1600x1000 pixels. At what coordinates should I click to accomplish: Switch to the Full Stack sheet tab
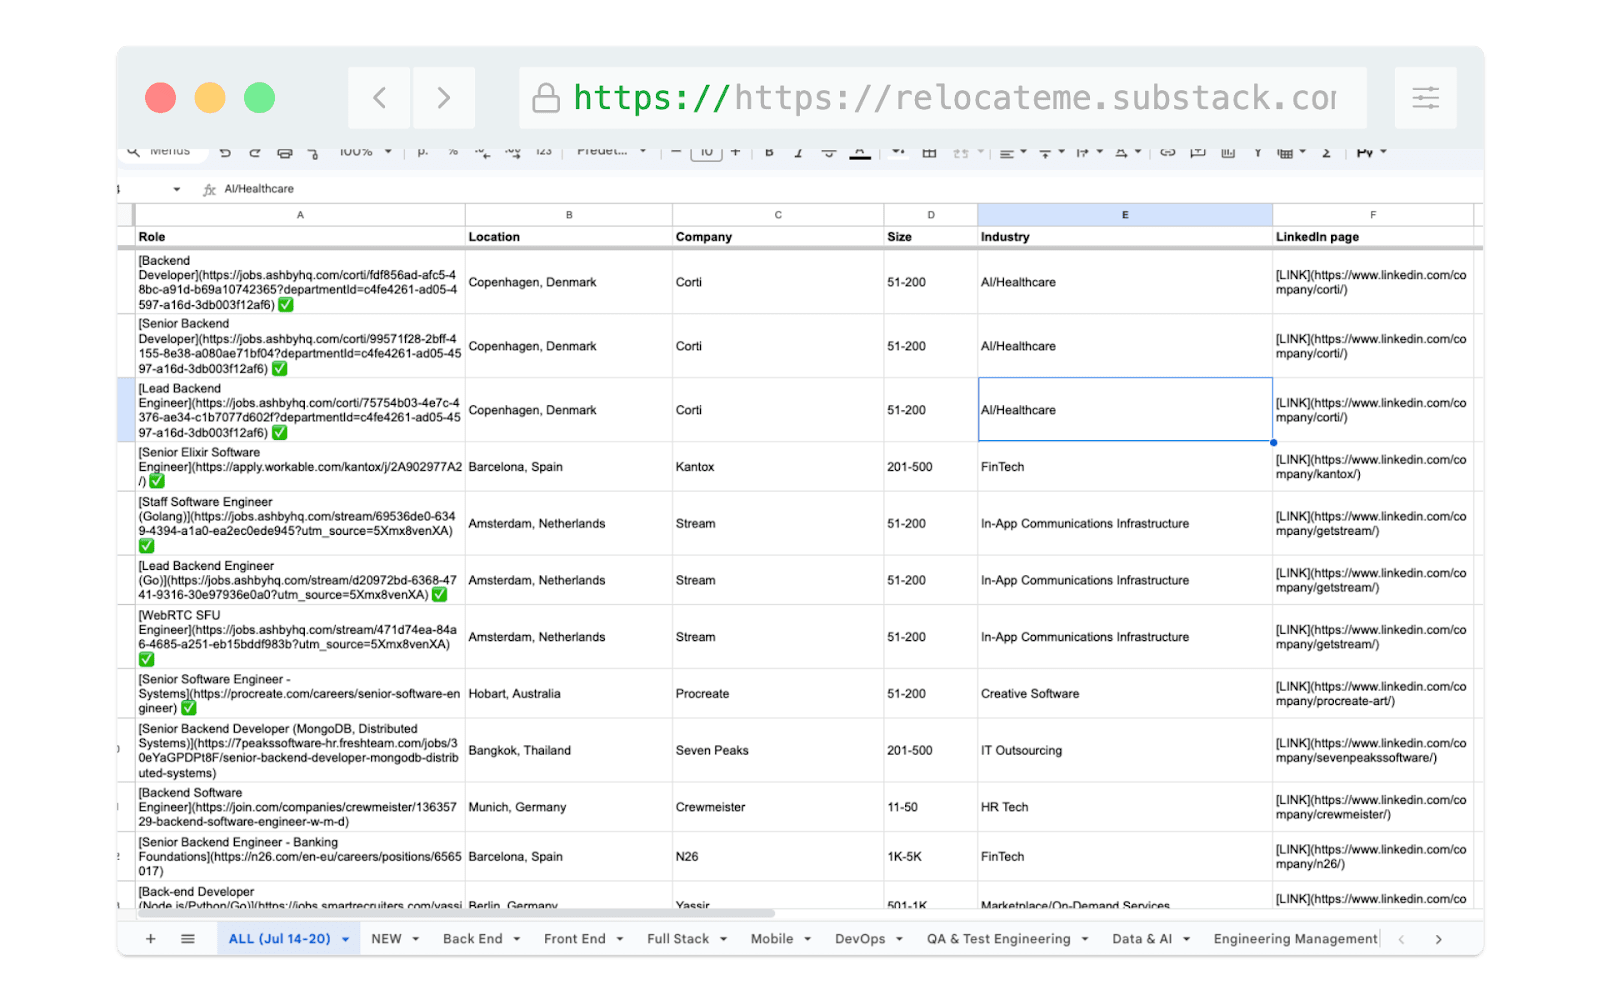(x=678, y=939)
